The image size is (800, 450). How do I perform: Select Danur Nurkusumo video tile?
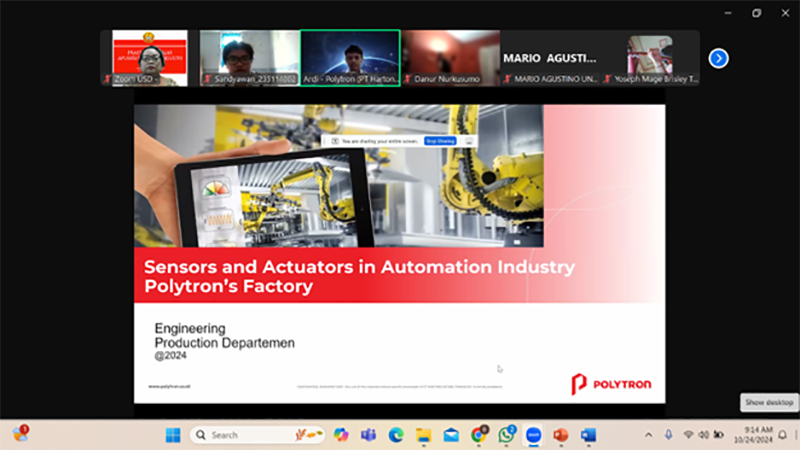451,58
